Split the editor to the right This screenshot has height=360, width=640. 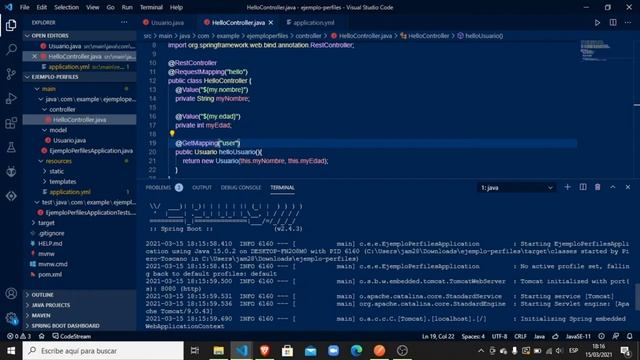point(613,23)
